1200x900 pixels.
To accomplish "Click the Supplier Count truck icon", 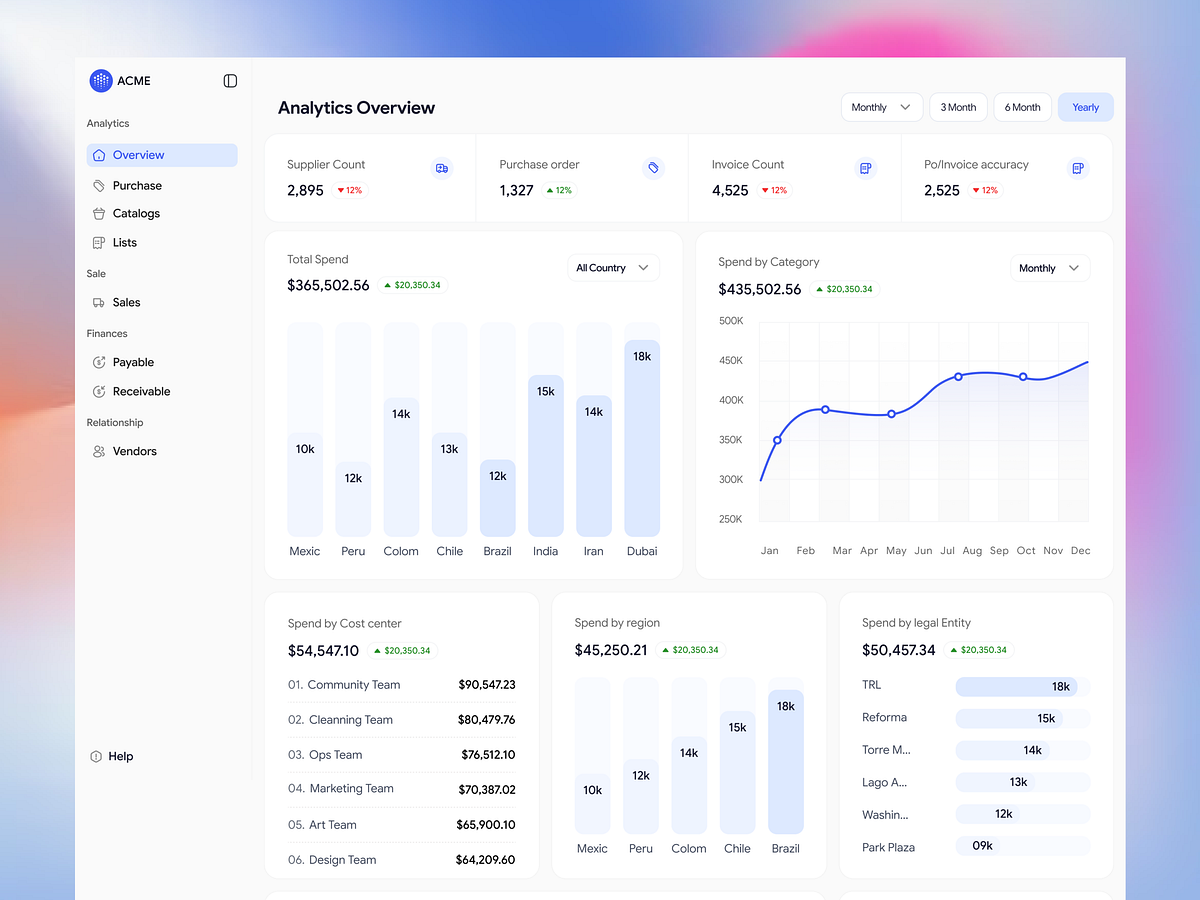I will (442, 168).
